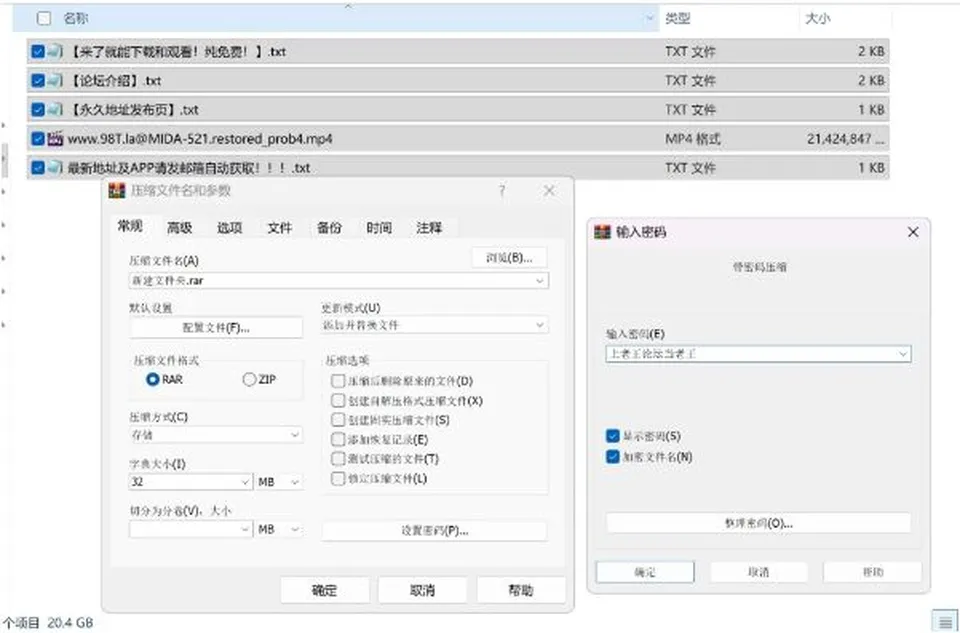Open the archive name 新建文件夹.rar dropdown
This screenshot has height=633, width=960.
pos(539,281)
